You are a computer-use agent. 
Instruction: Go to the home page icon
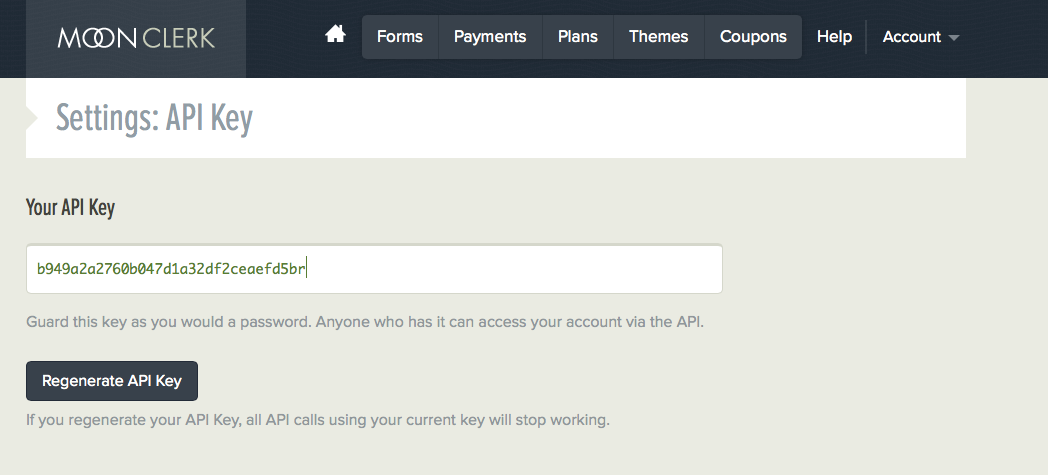click(x=335, y=34)
